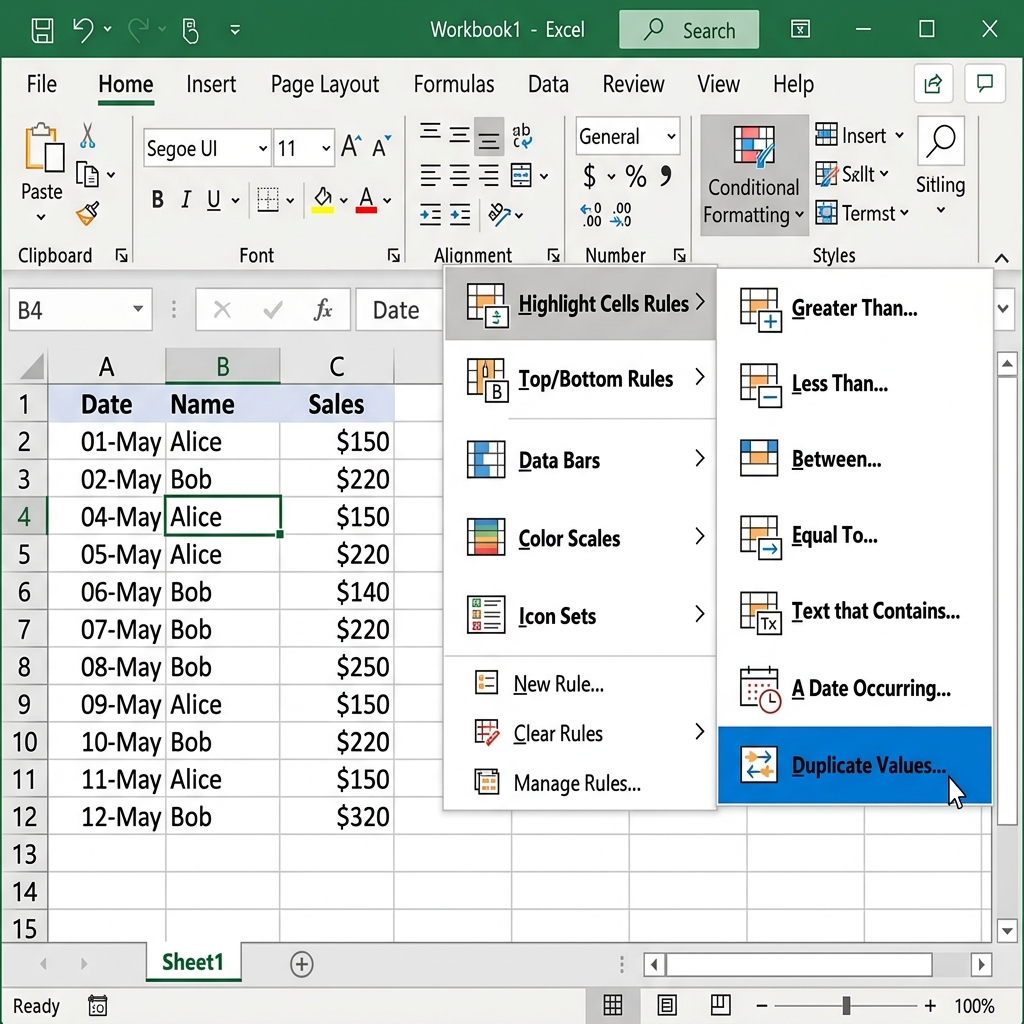Open the font size 11 dropdown
The width and height of the screenshot is (1024, 1024).
point(326,148)
